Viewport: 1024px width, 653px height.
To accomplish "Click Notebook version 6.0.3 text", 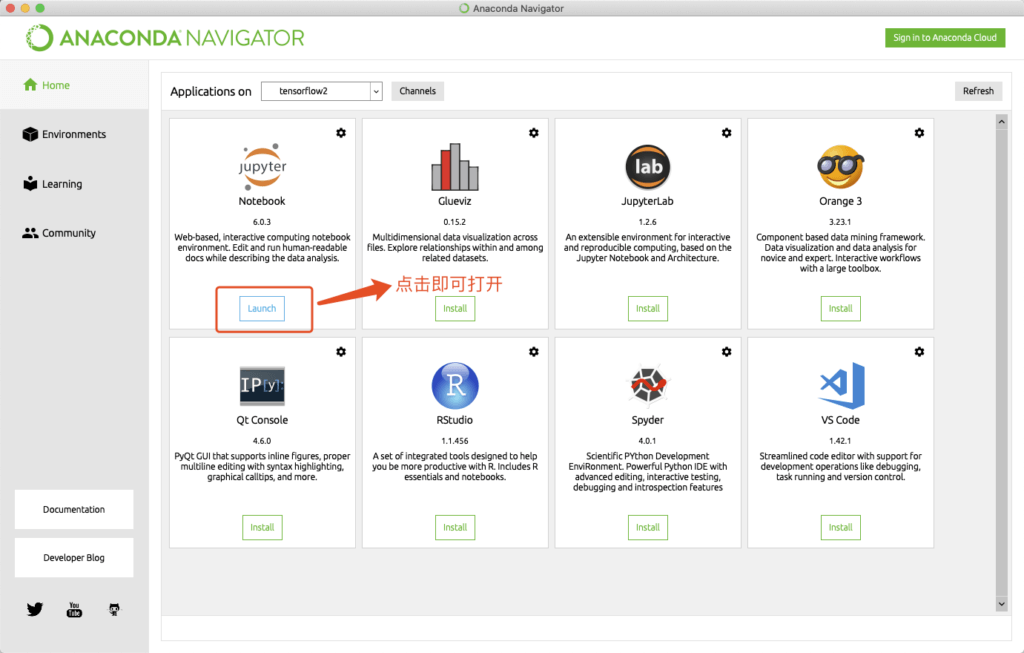I will [x=262, y=222].
